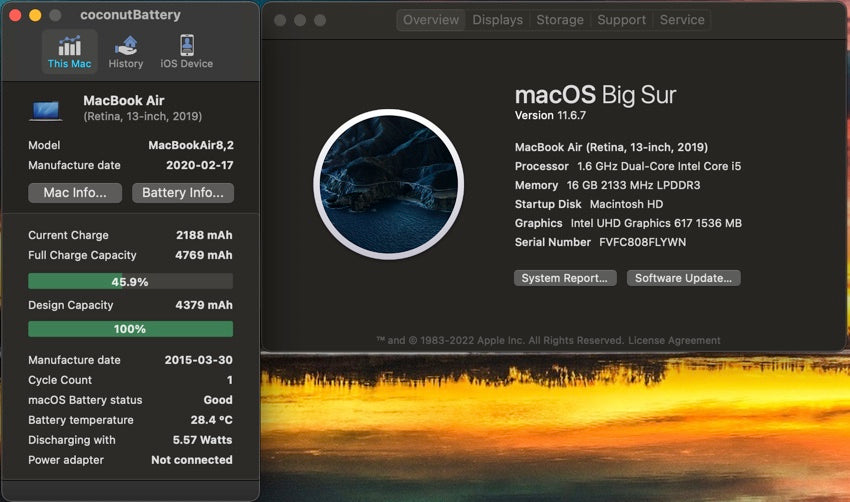Click the 5.57 Watts discharging value

[x=202, y=440]
